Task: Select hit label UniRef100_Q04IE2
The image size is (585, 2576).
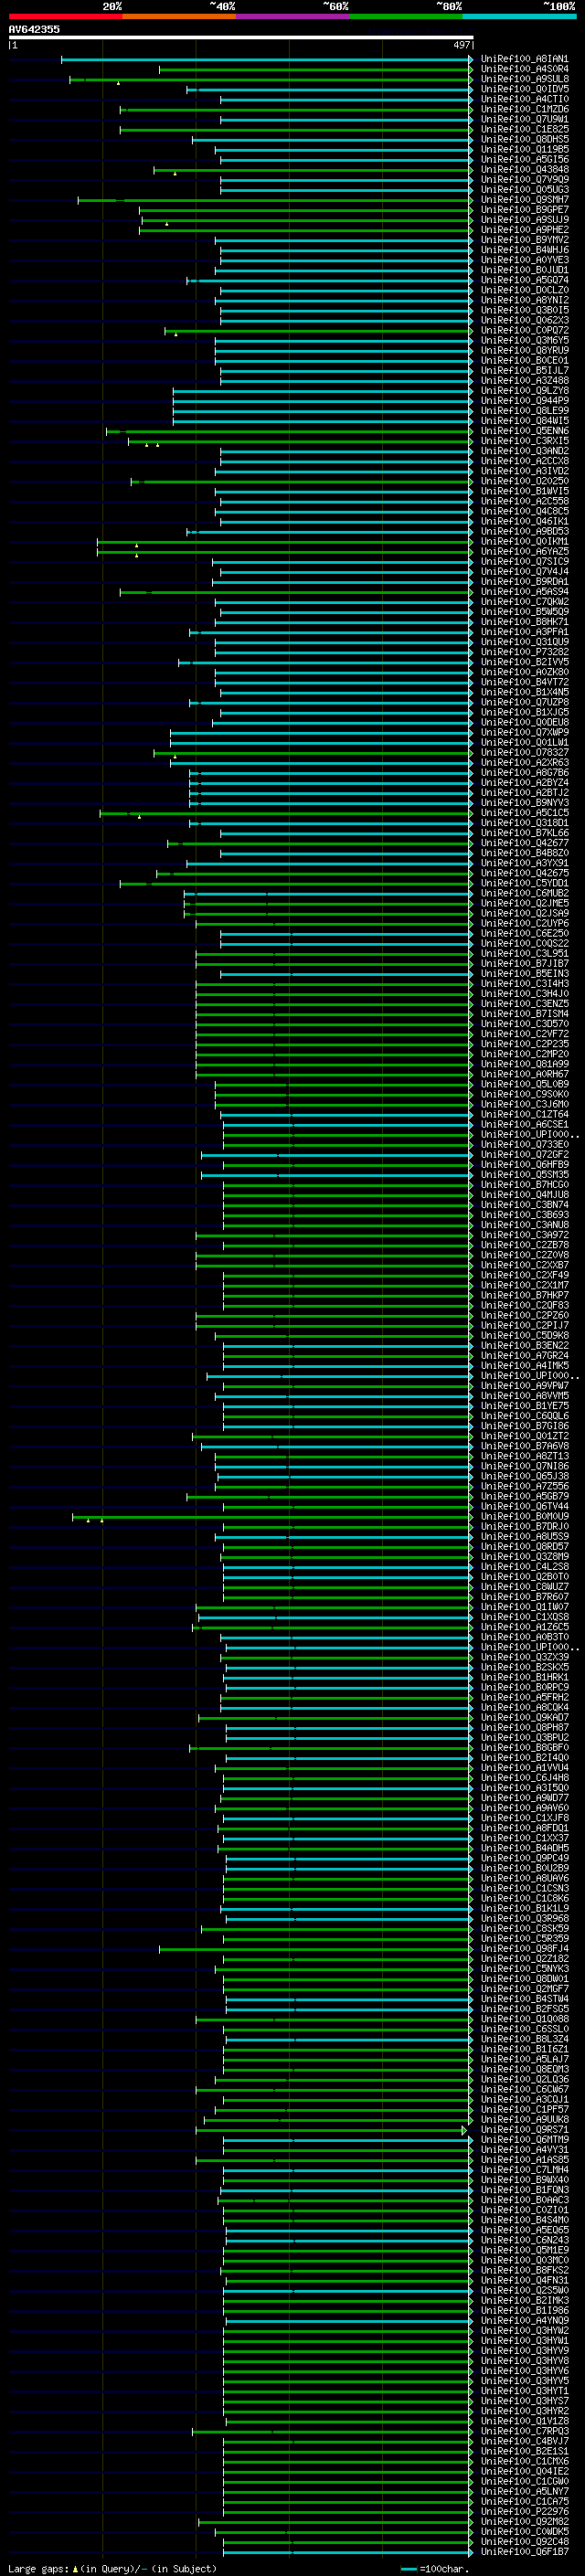Action: point(524,2471)
